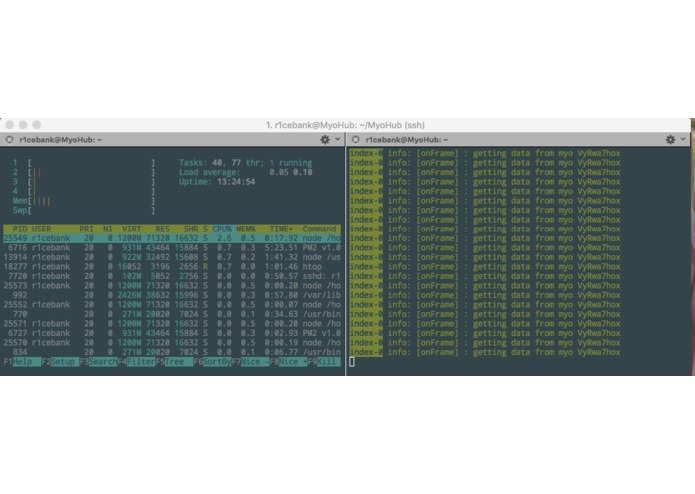Click the terminal cursor in the right pane
This screenshot has width=695, height=494.
[352, 362]
